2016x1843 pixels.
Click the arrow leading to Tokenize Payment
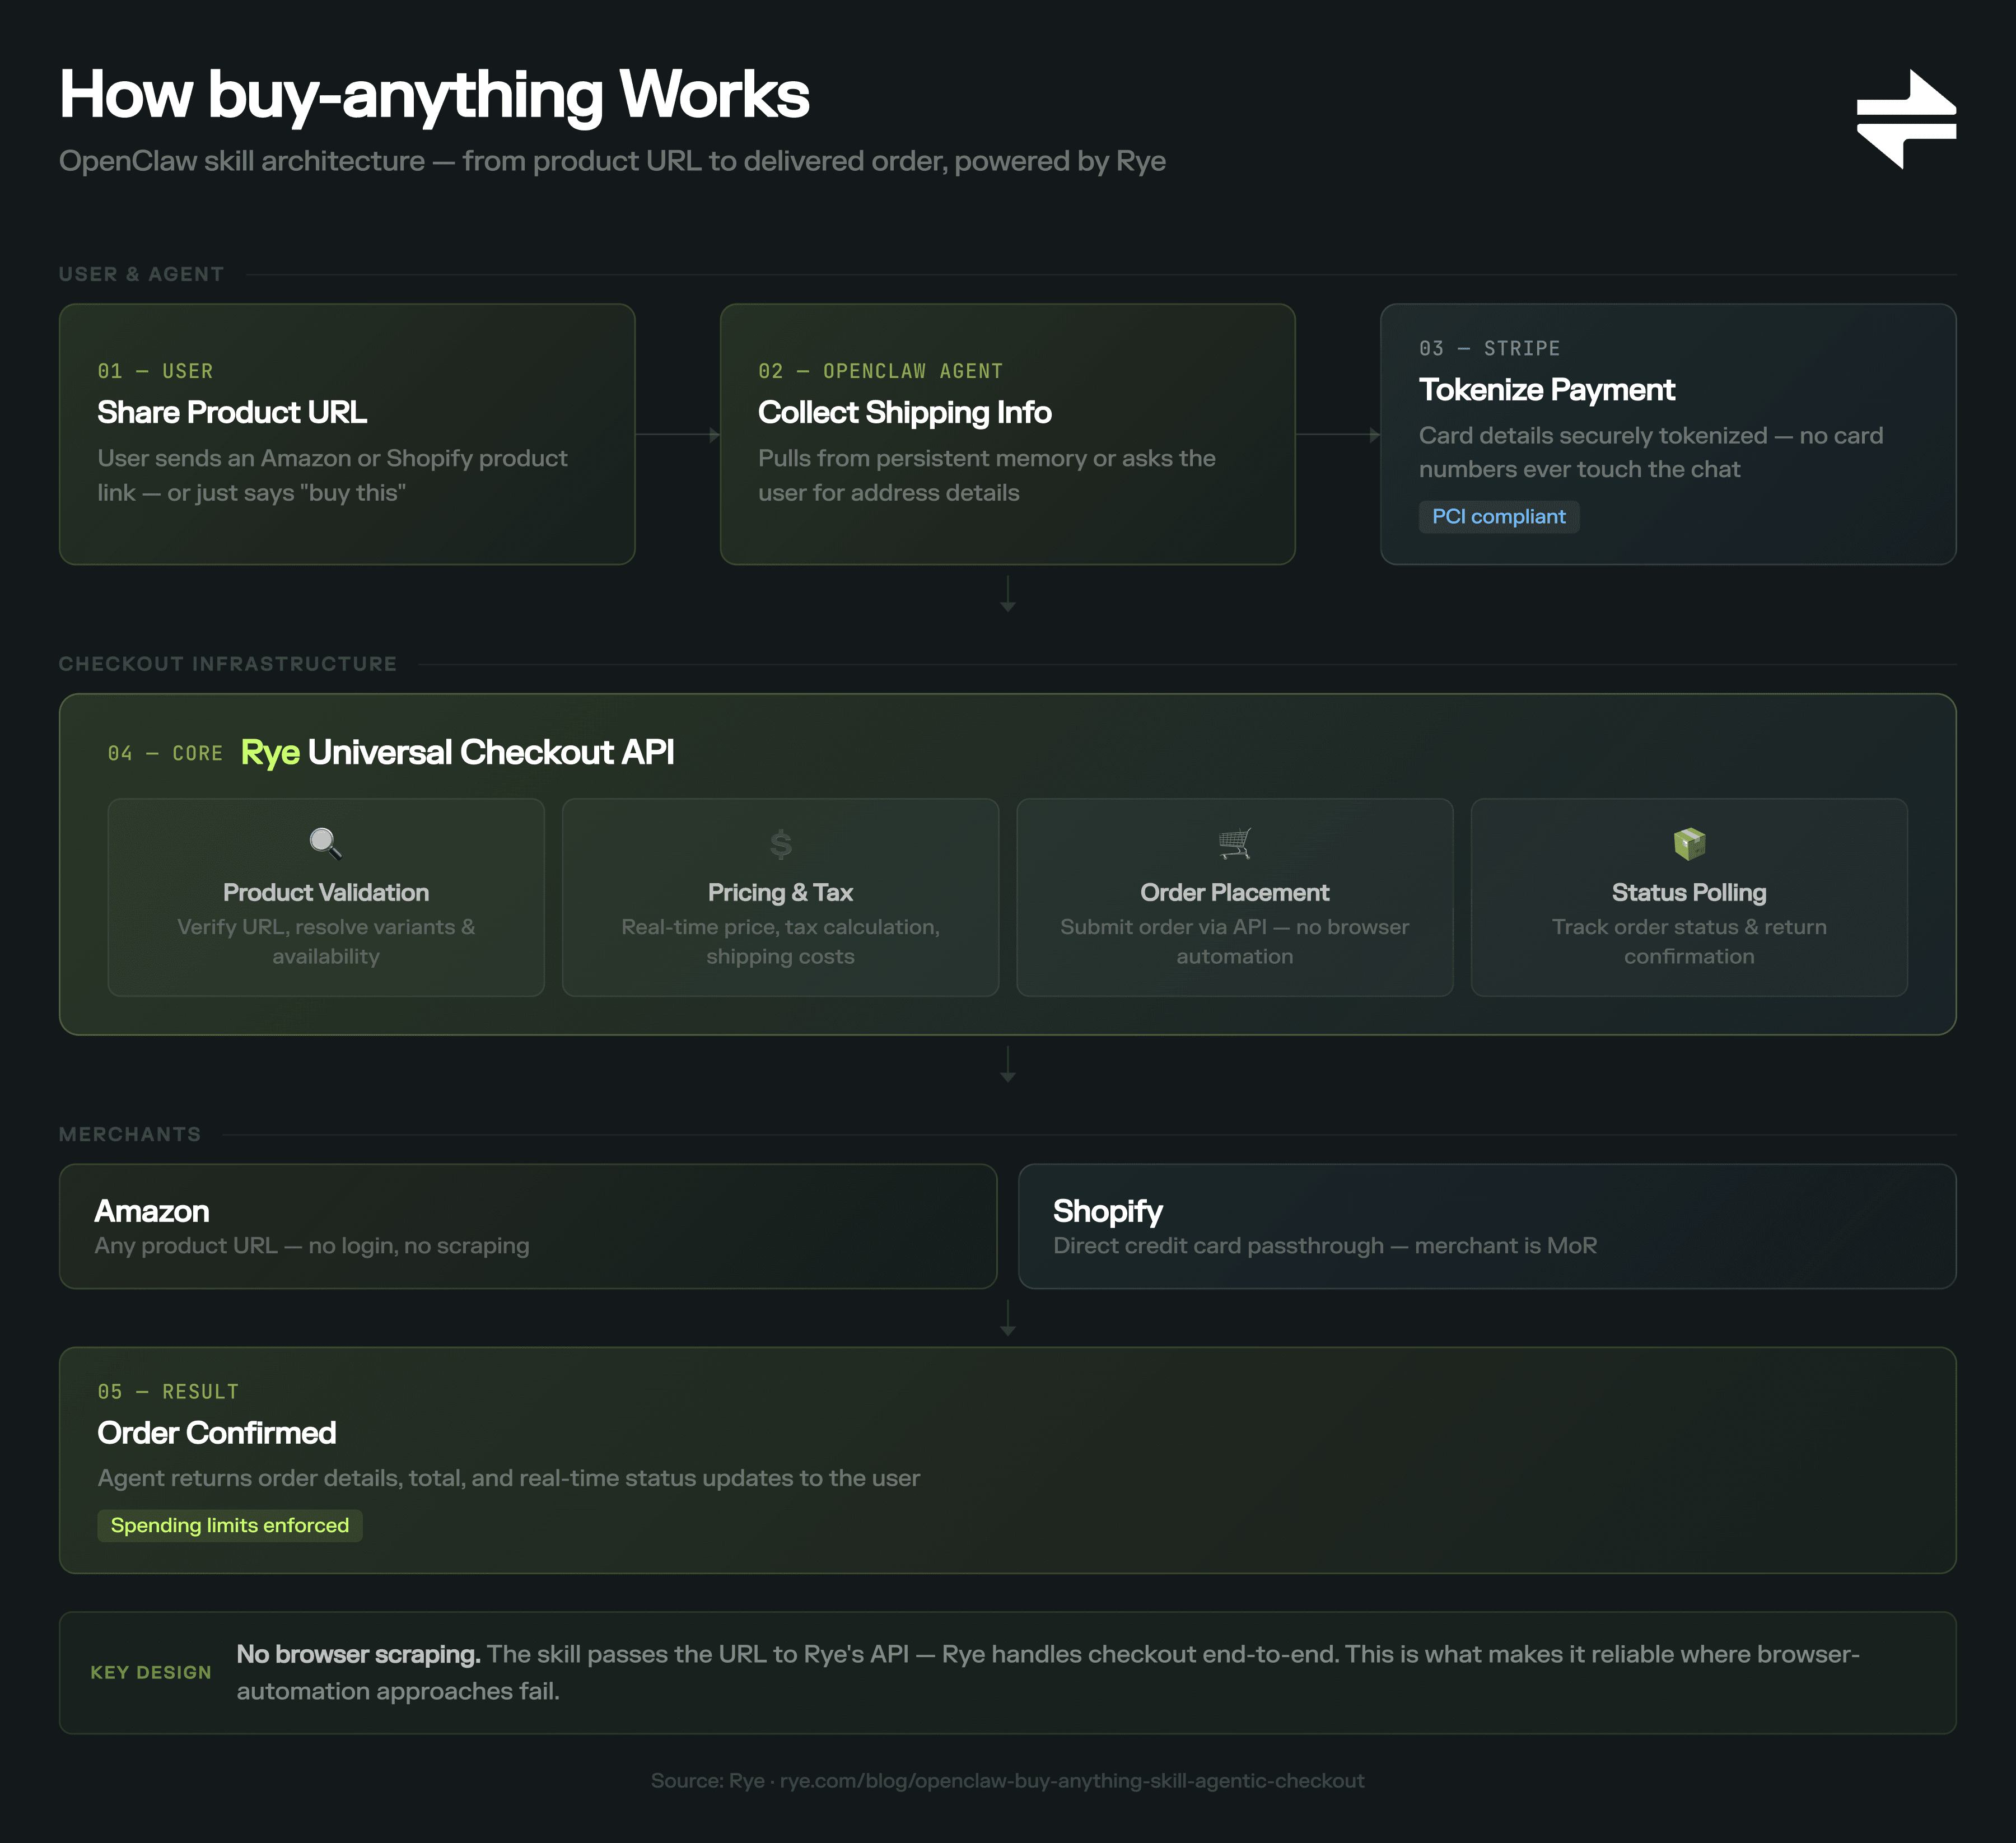pyautogui.click(x=1338, y=434)
